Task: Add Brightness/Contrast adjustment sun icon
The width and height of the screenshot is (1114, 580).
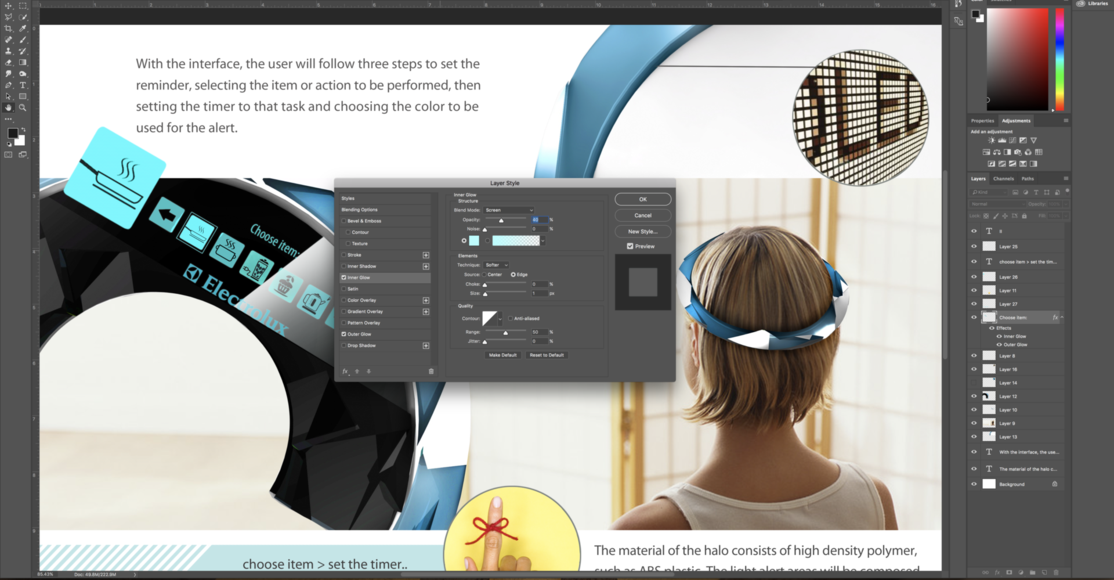Action: (991, 140)
